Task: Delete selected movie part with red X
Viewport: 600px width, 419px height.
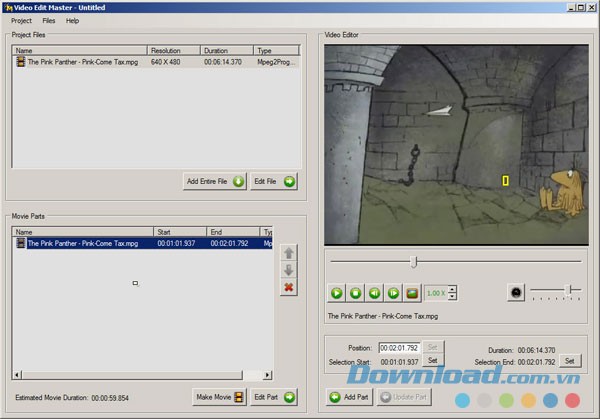Action: click(289, 287)
